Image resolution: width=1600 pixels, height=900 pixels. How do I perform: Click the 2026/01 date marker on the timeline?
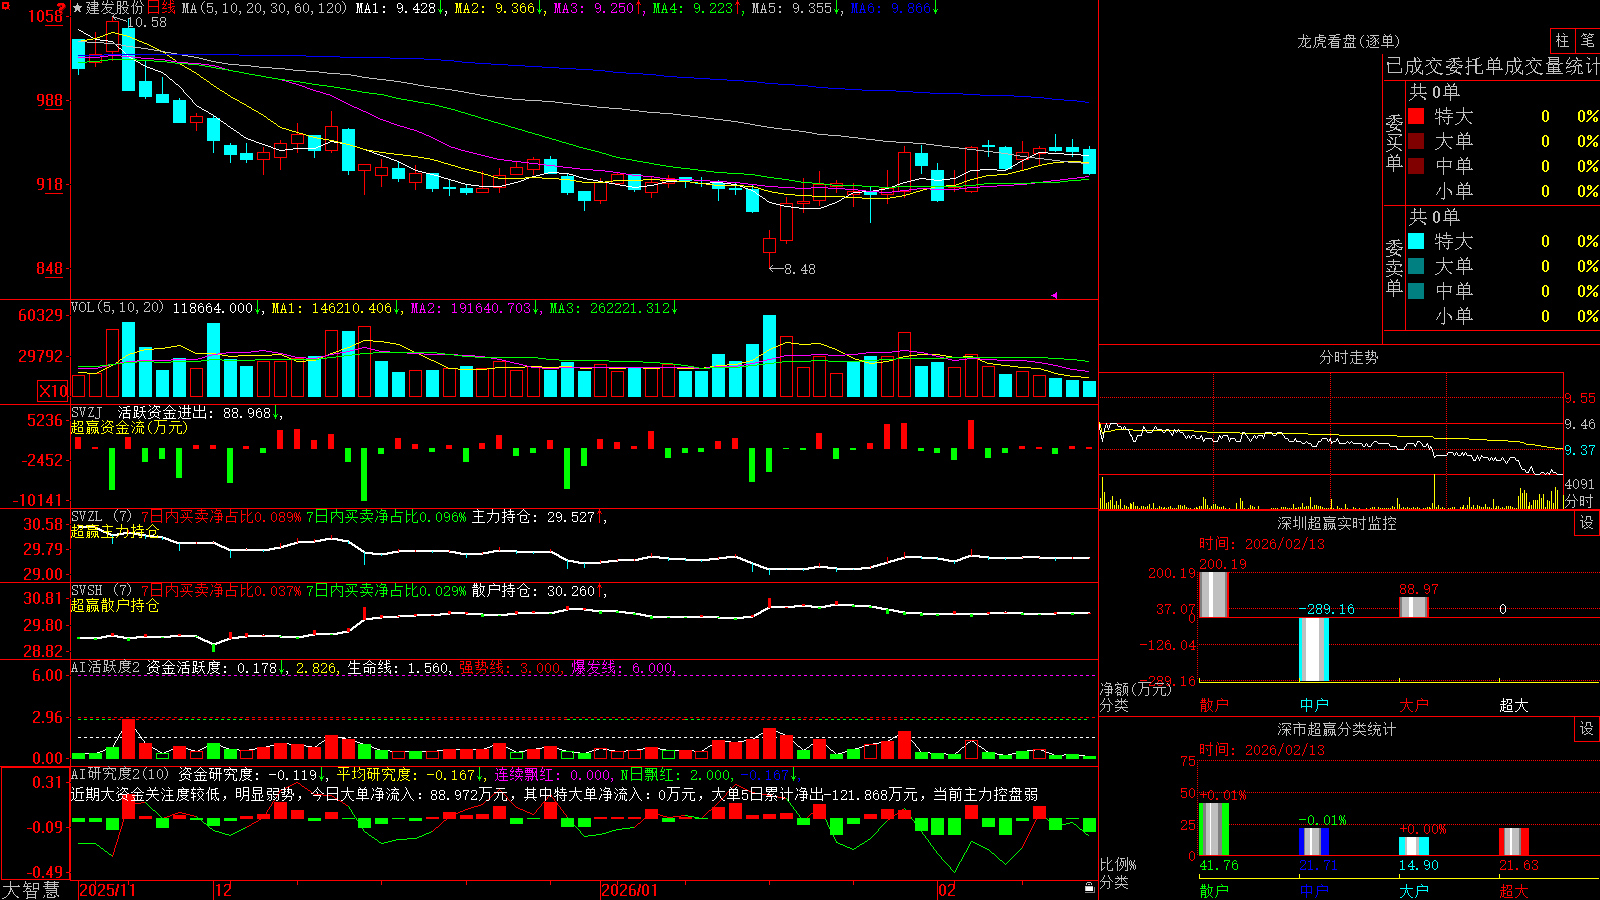click(629, 890)
